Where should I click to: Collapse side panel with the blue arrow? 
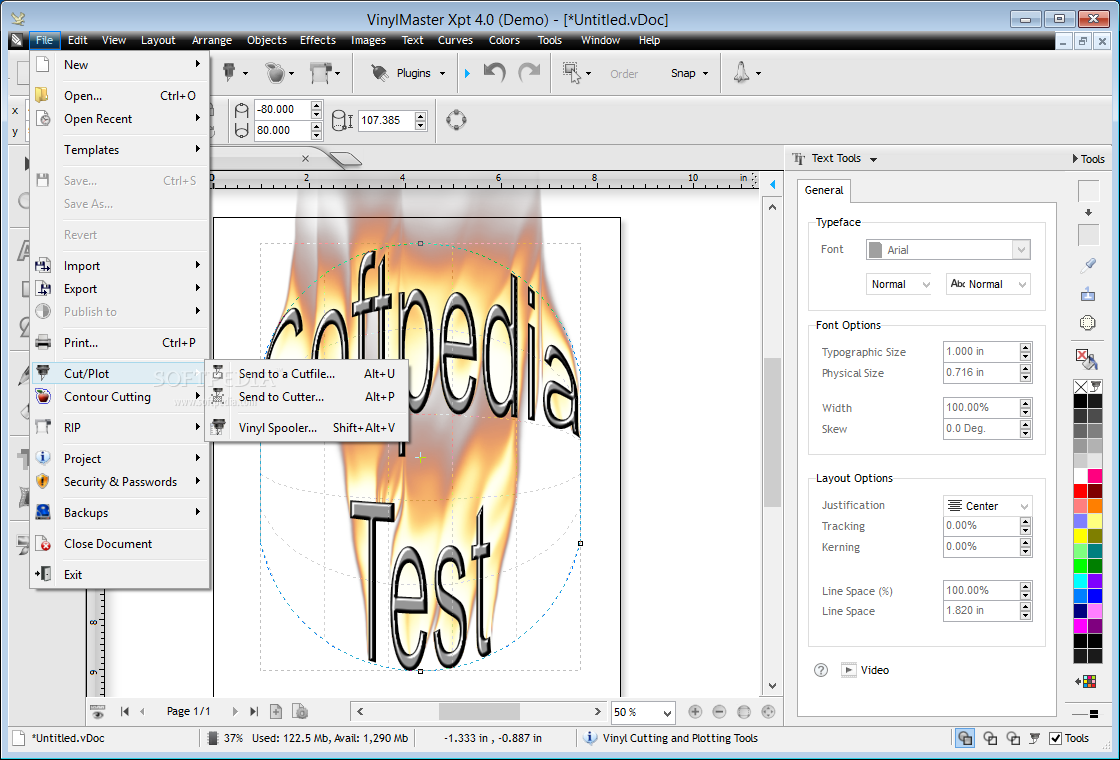click(x=772, y=184)
